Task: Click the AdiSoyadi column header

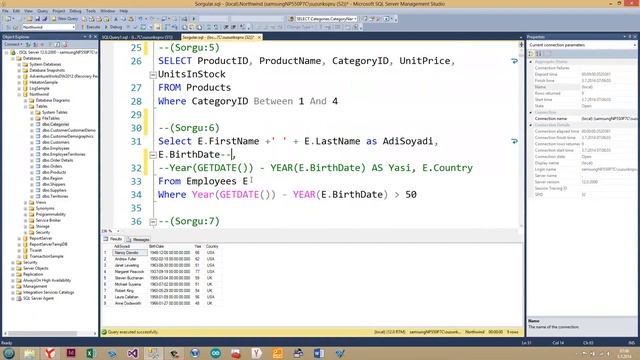Action: click(x=130, y=247)
